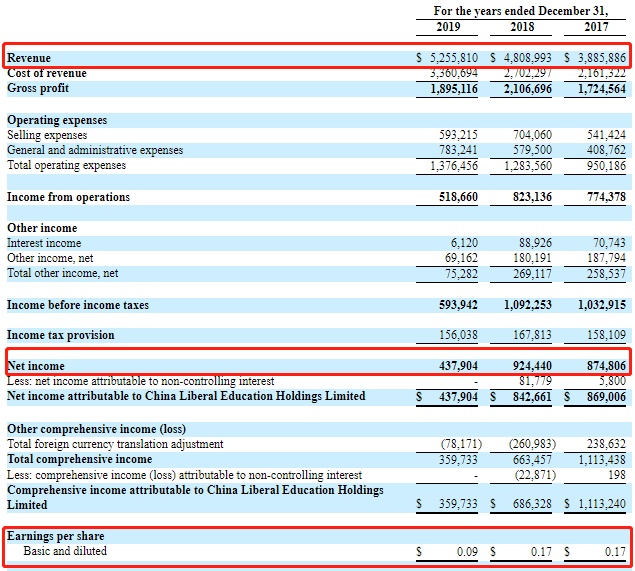Select 2019 Income before taxes 593,942

pyautogui.click(x=458, y=305)
